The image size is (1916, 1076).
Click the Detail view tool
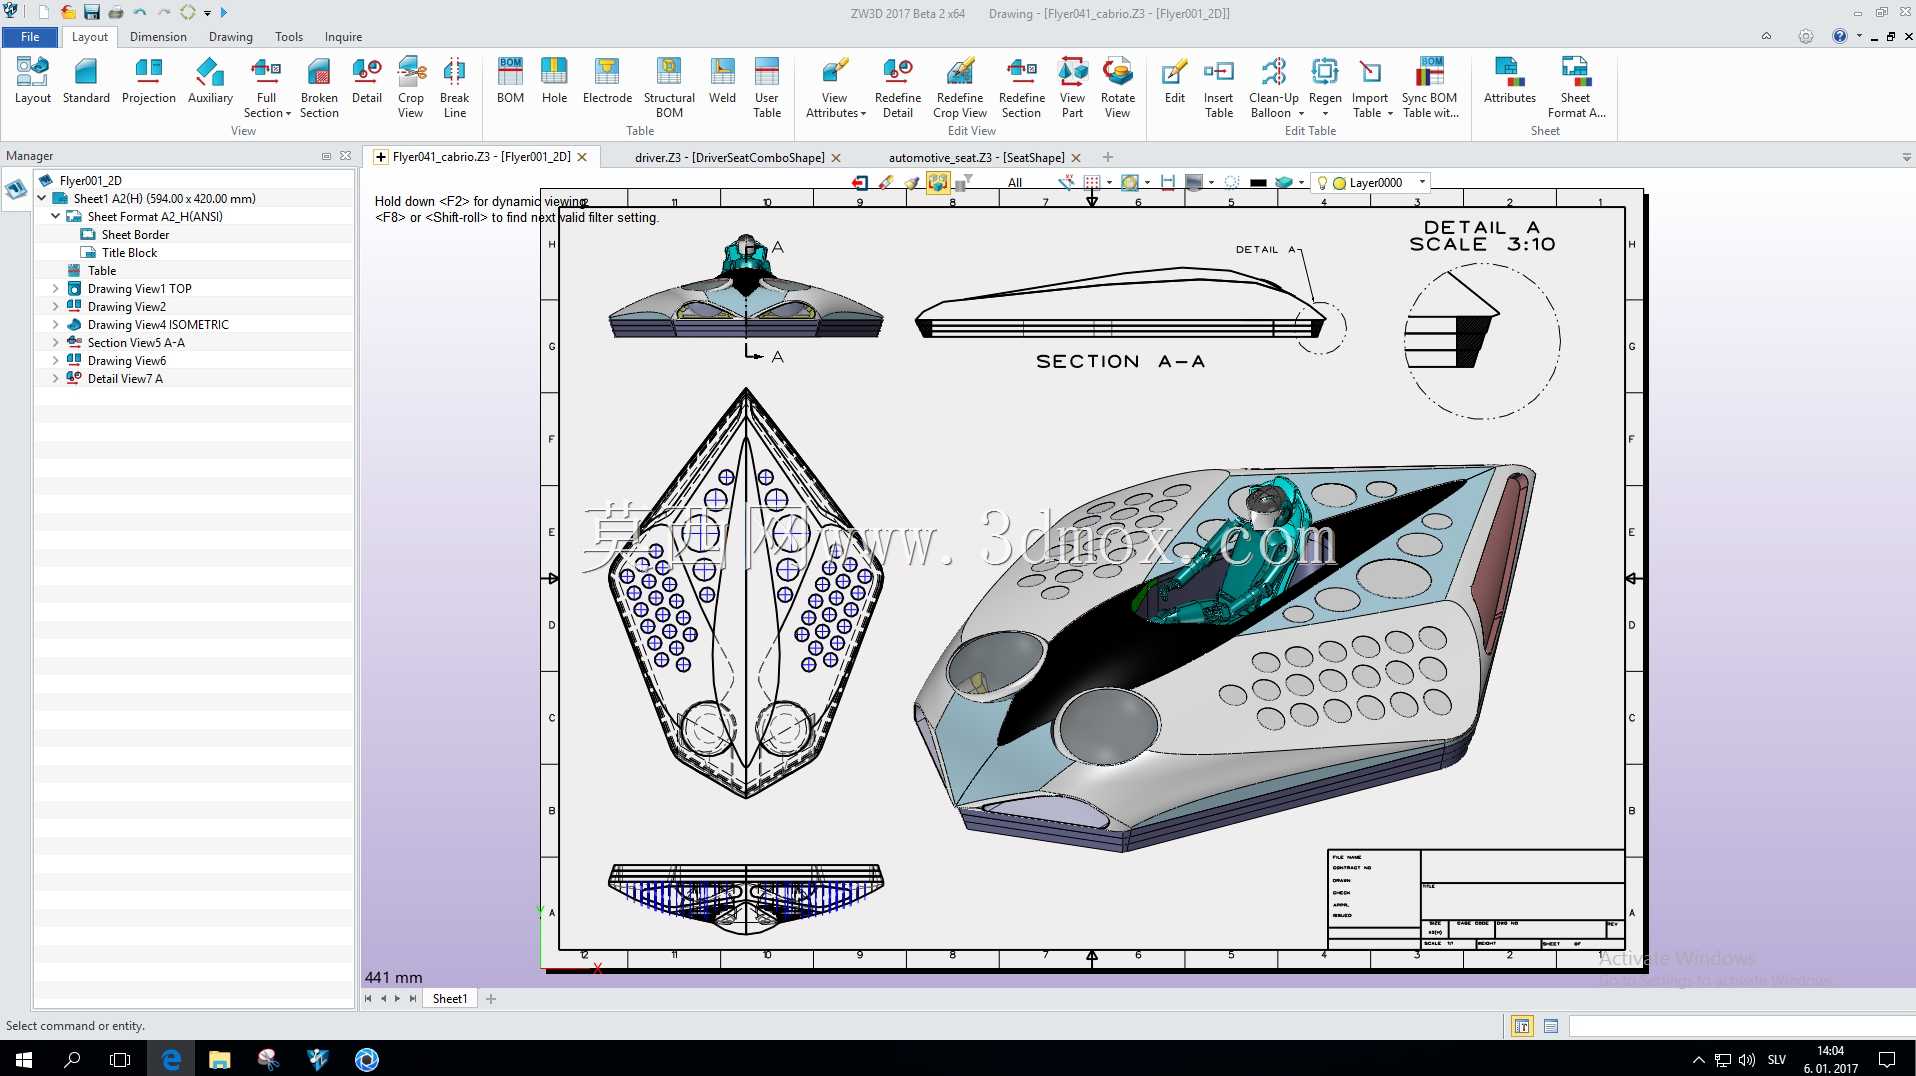(x=367, y=80)
